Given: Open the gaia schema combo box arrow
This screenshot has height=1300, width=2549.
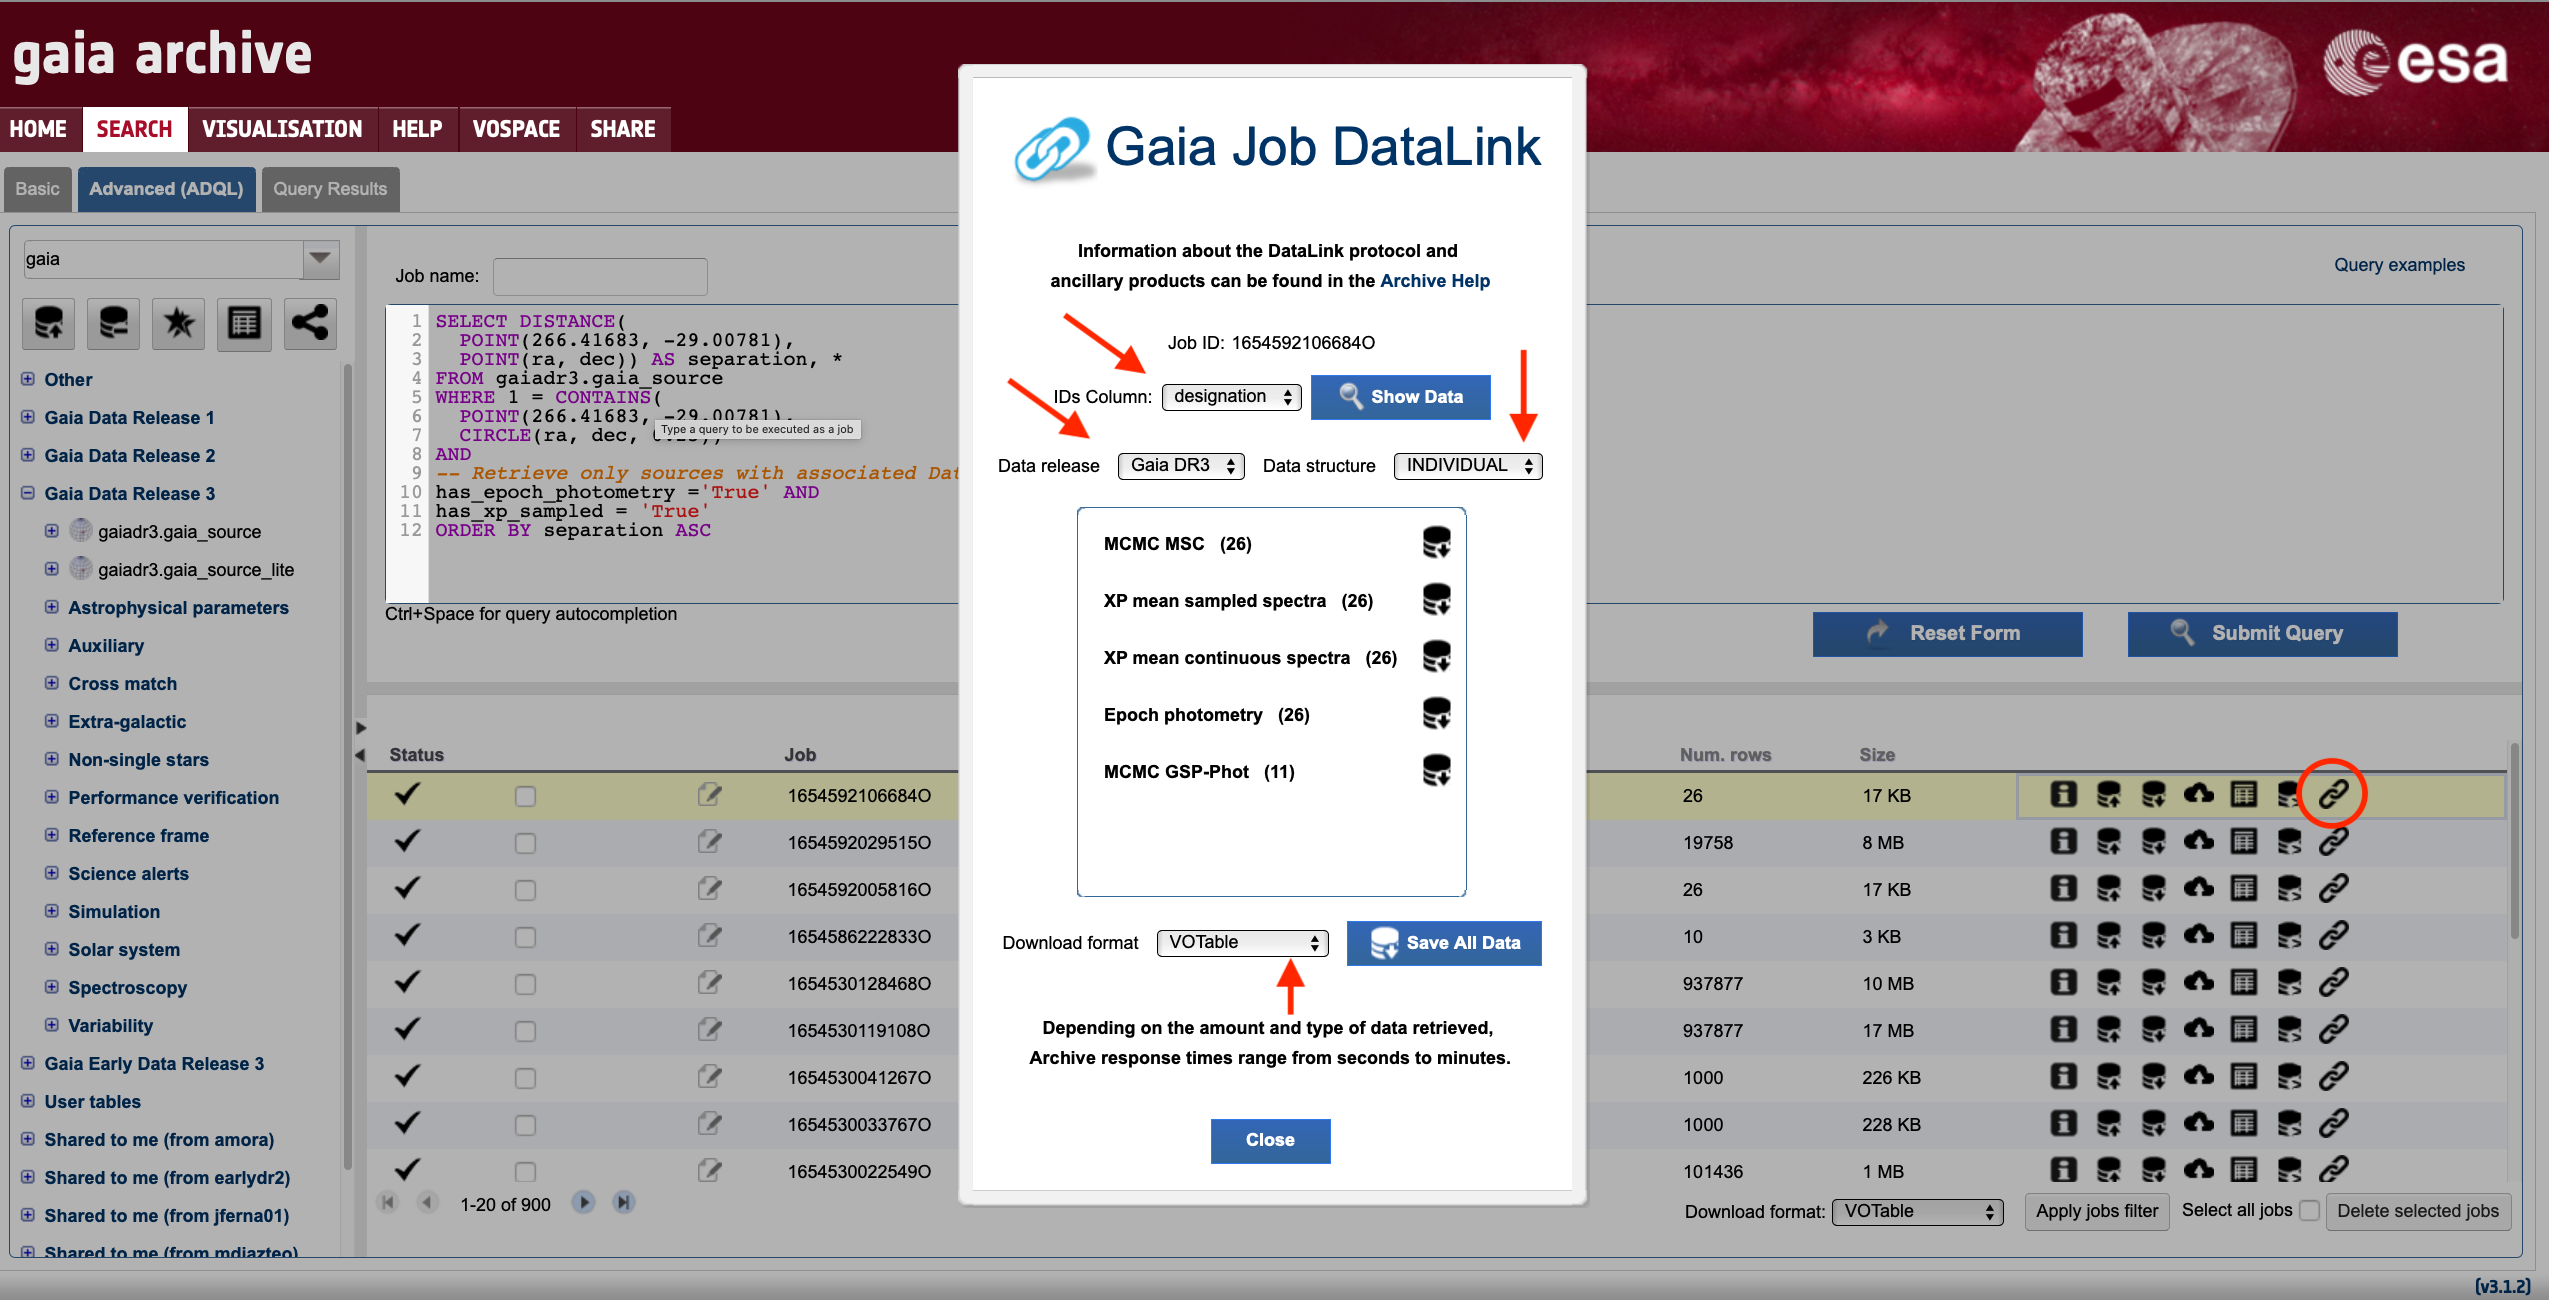Looking at the screenshot, I should [320, 259].
